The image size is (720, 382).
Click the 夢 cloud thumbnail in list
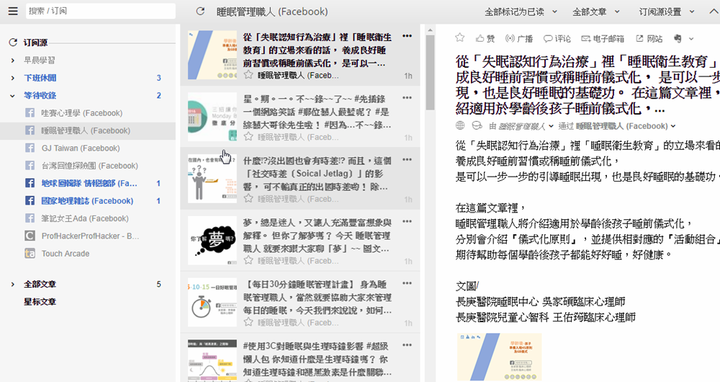coord(212,240)
